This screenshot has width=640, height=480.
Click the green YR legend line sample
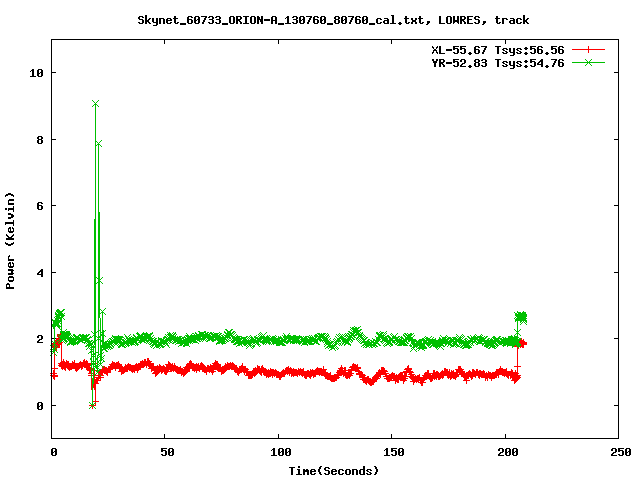pyautogui.click(x=588, y=62)
